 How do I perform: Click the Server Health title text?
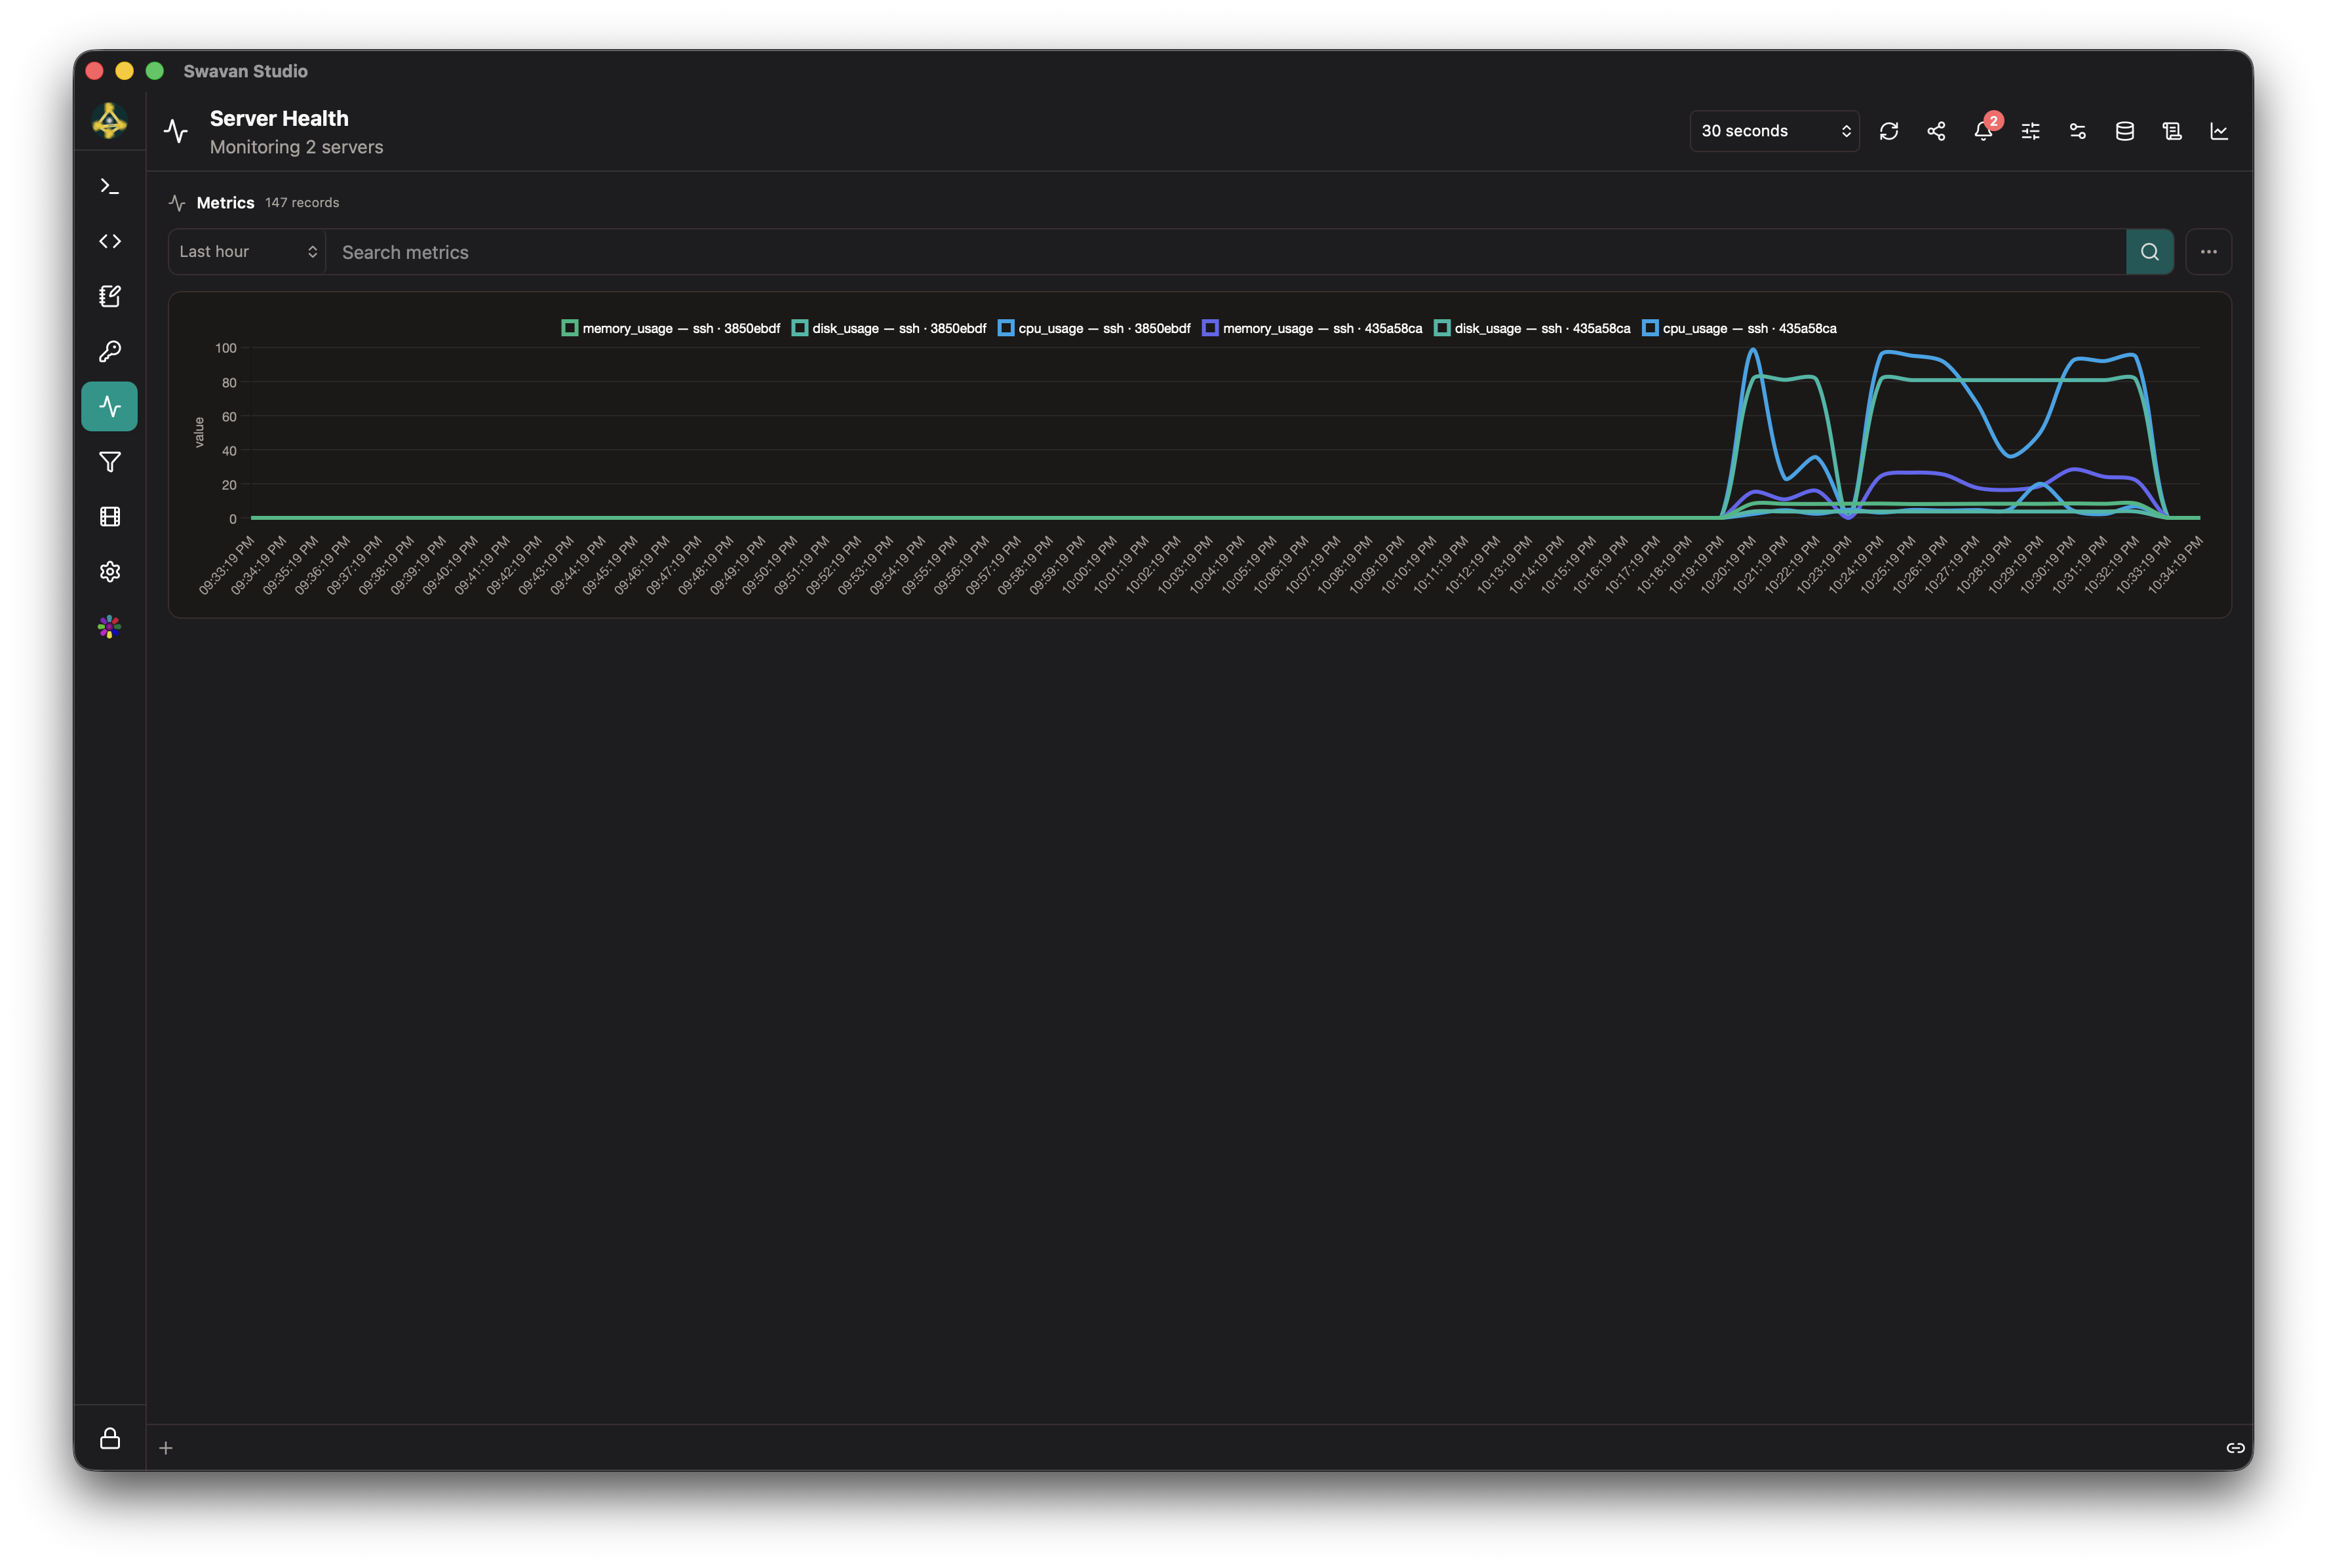tap(279, 118)
